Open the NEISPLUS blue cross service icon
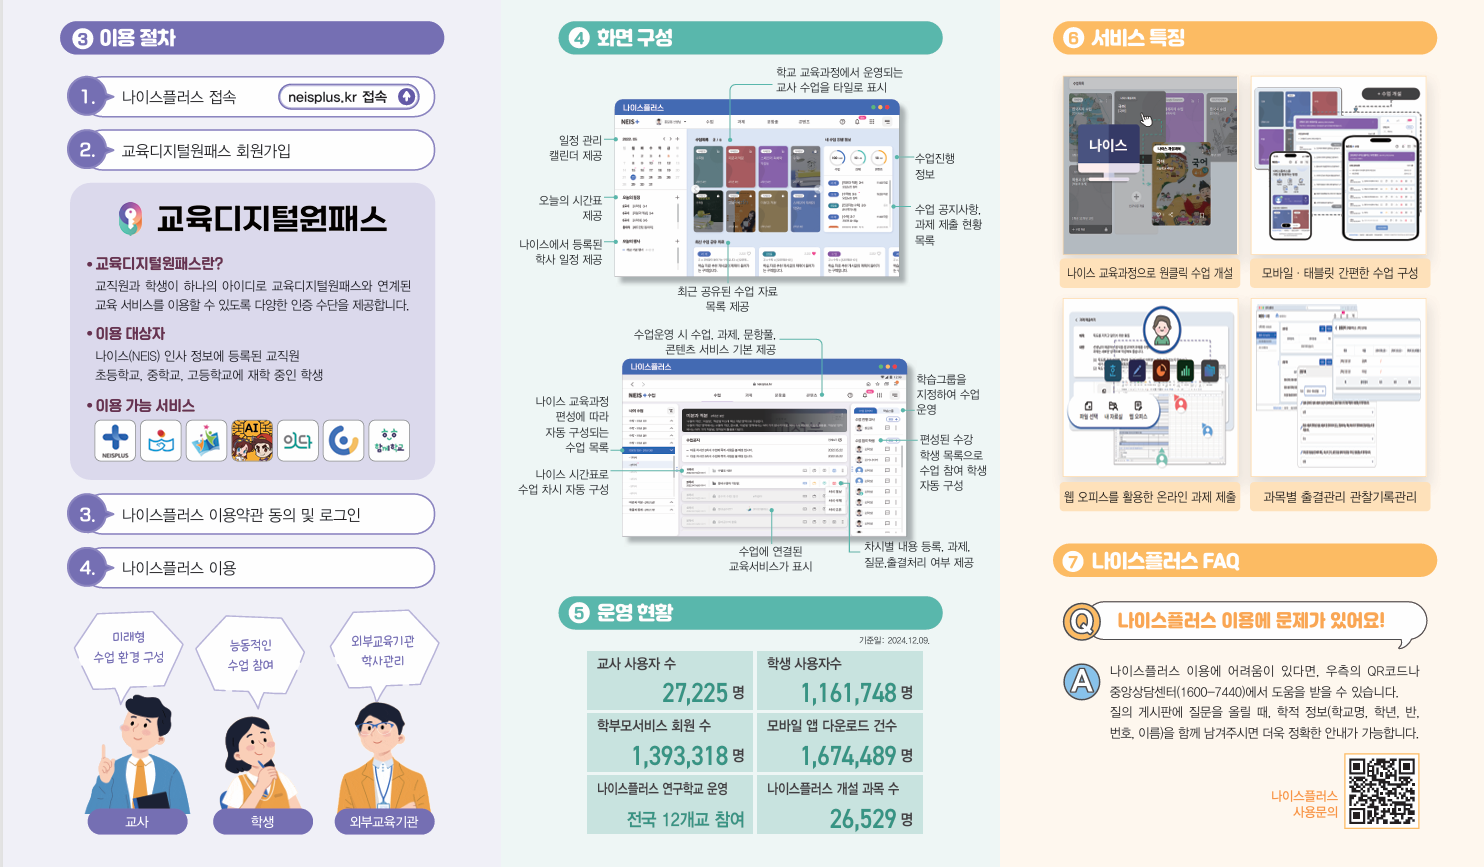The width and height of the screenshot is (1484, 867). (115, 440)
